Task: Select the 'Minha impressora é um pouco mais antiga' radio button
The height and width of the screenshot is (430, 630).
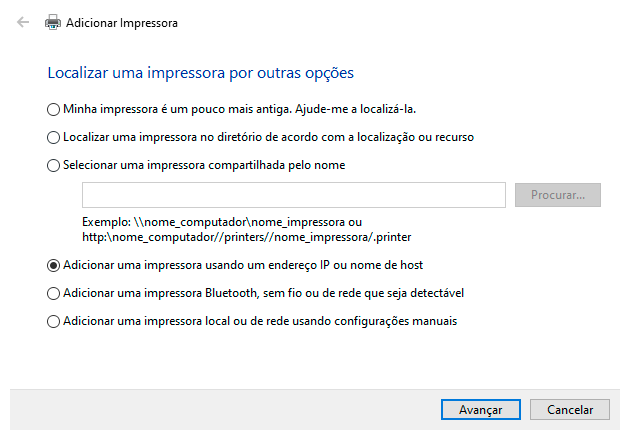Action: (x=53, y=108)
